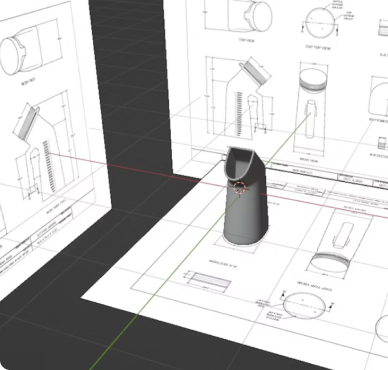This screenshot has height=370, width=388.
Task: Select the REAR VIEW drawing on back wall
Action: pos(311,110)
